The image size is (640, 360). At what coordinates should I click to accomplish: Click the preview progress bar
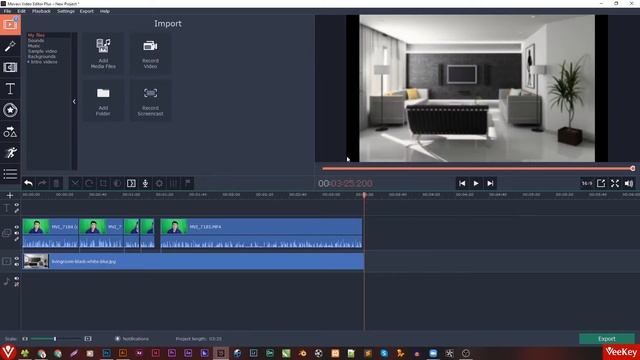click(x=478, y=168)
